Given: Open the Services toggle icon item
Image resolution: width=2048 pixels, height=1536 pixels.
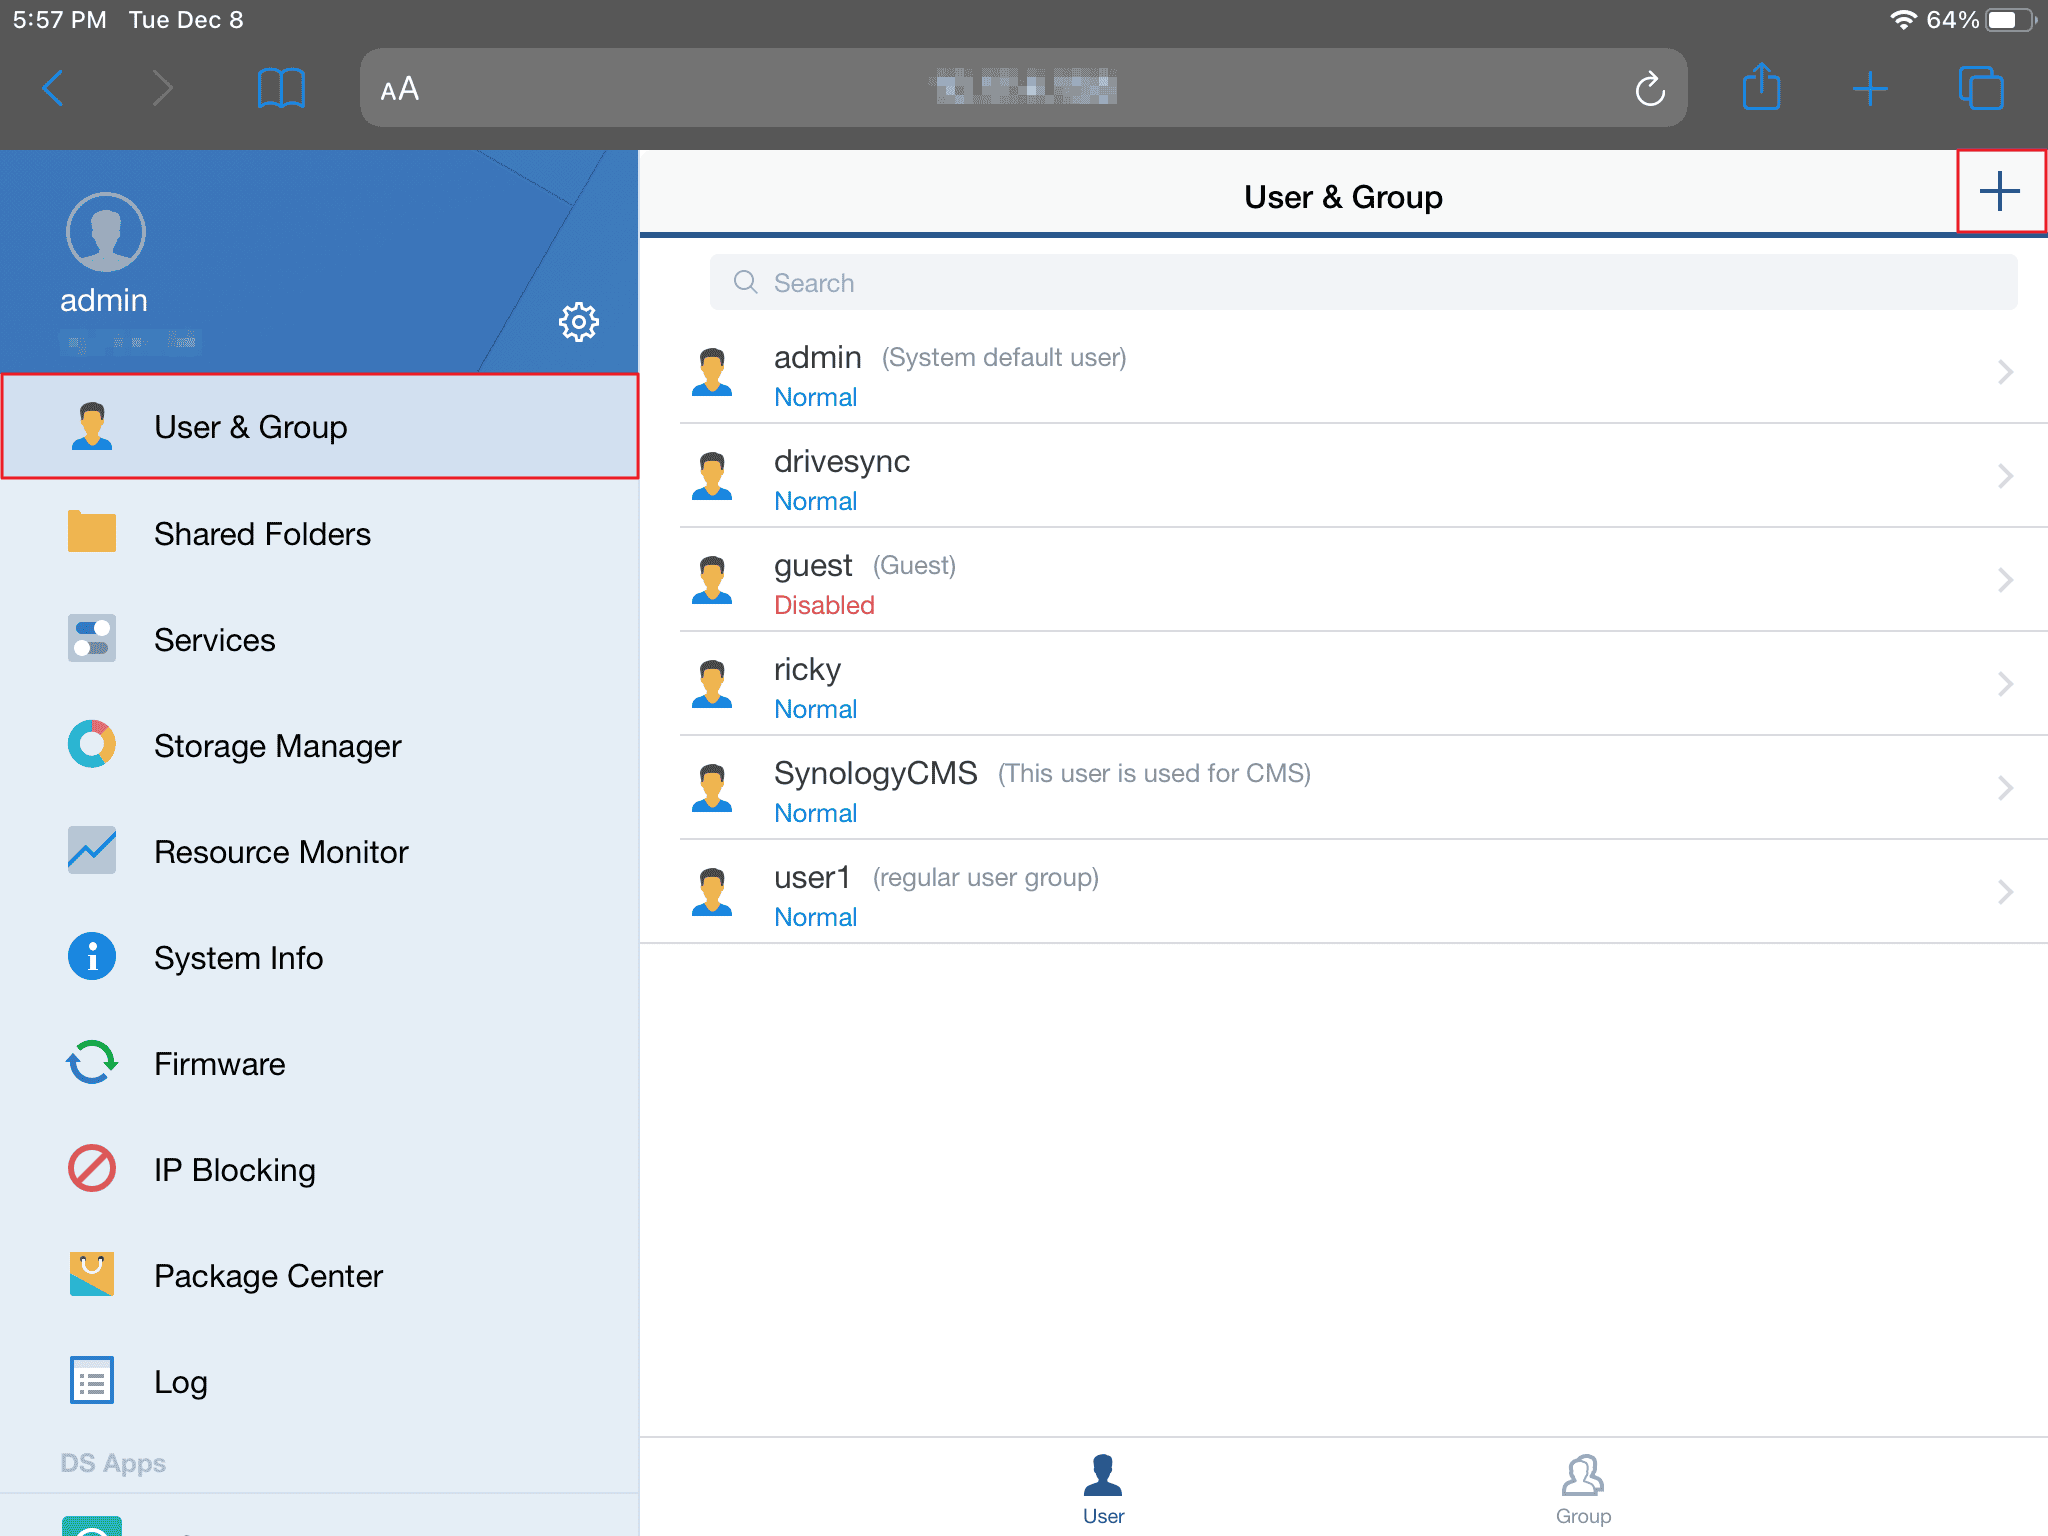Looking at the screenshot, I should coord(92,639).
